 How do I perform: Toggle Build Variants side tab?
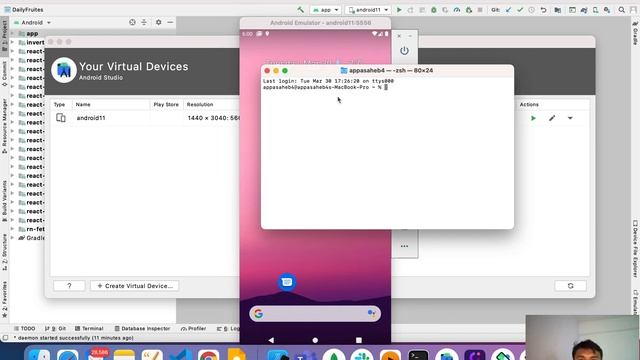(x=4, y=202)
